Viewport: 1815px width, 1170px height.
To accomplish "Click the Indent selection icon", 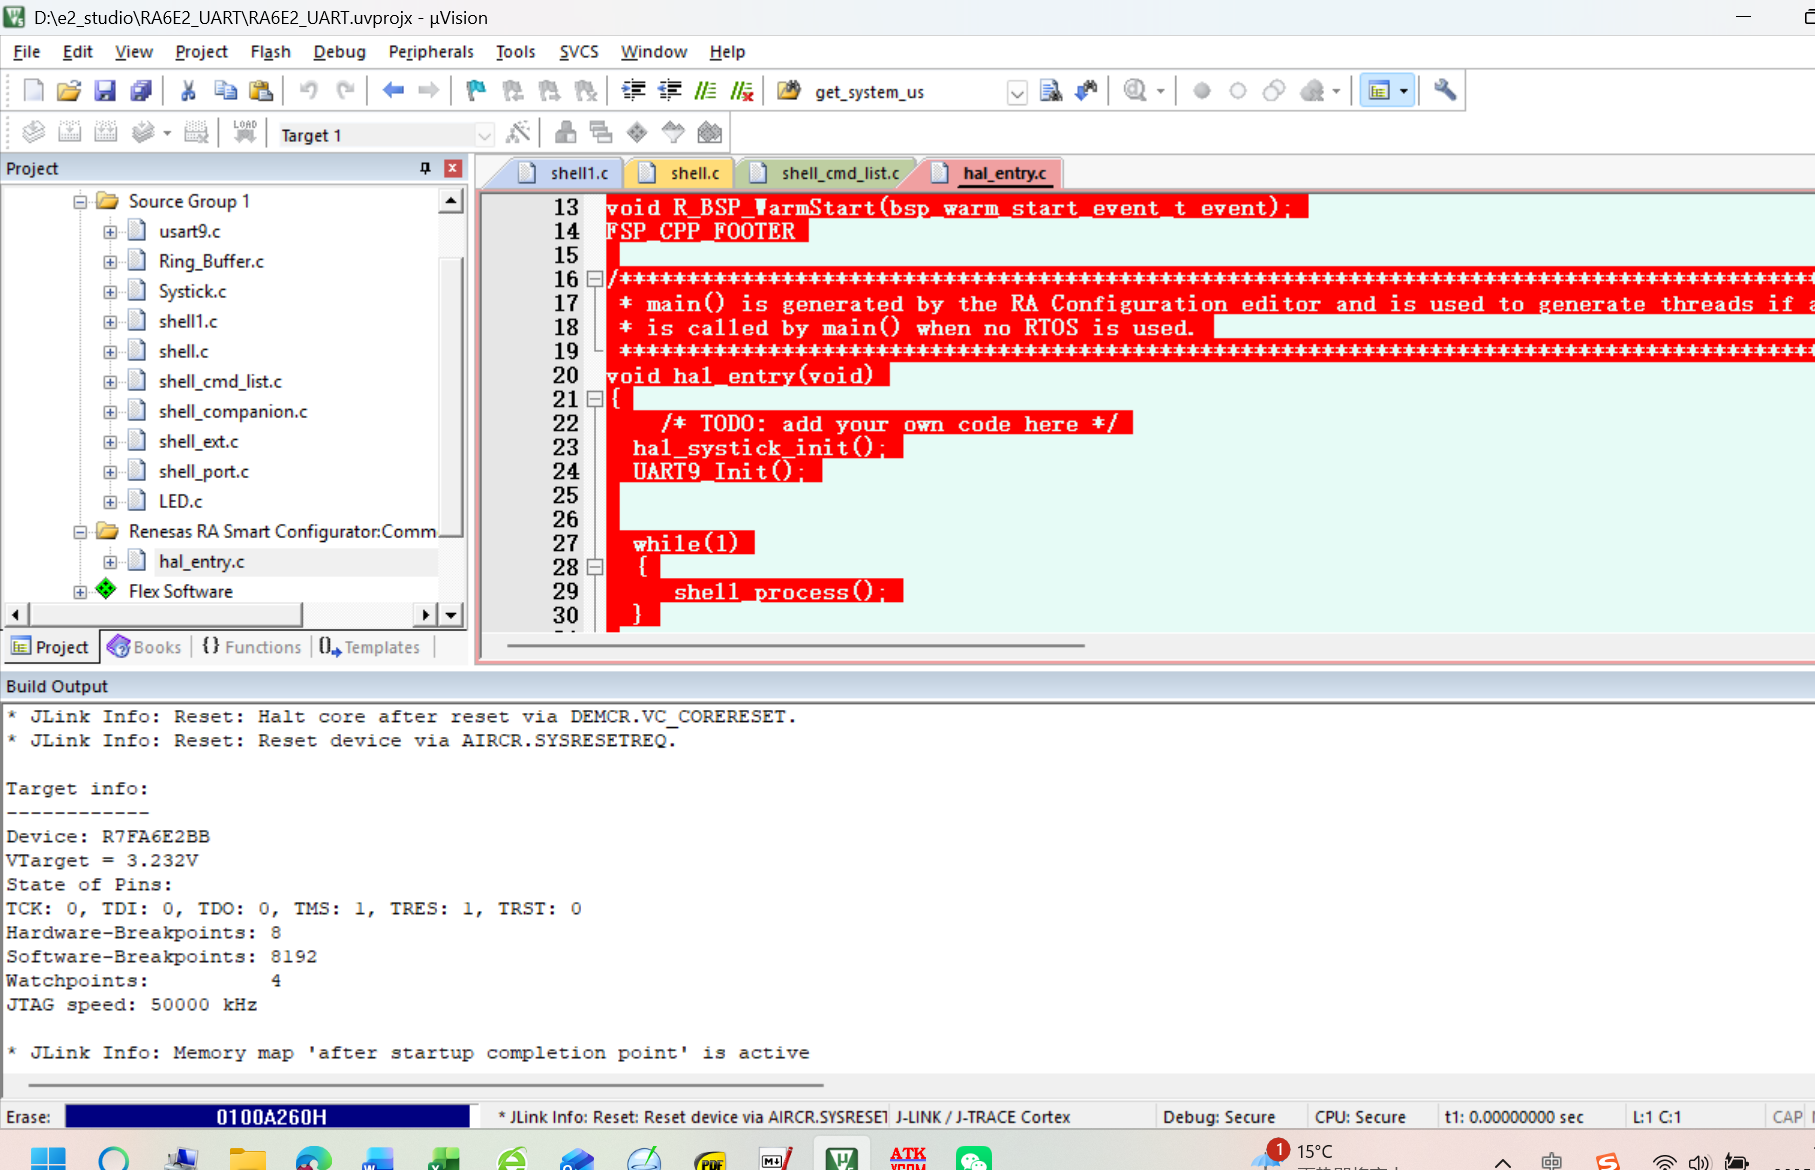I will [633, 91].
